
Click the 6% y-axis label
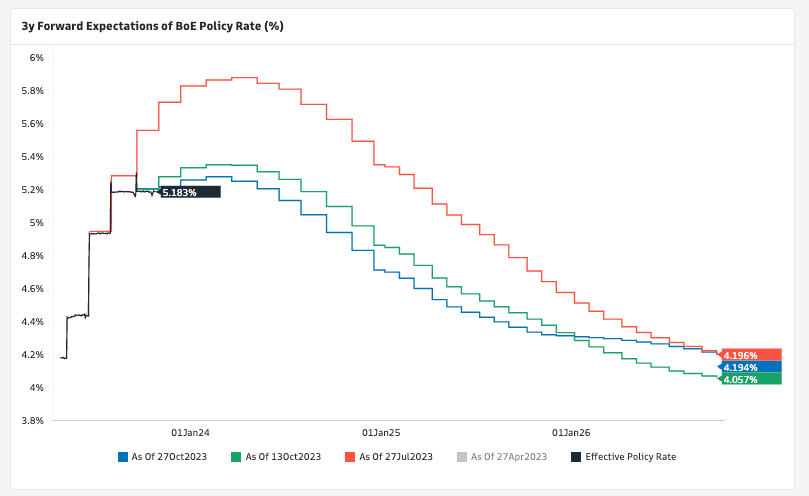(x=36, y=58)
